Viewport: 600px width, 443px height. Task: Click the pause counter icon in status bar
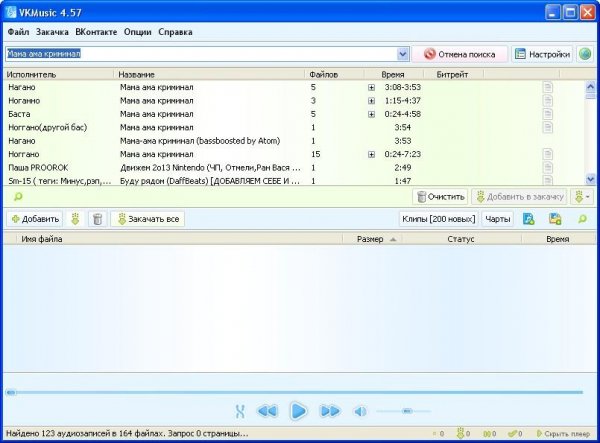click(x=489, y=434)
